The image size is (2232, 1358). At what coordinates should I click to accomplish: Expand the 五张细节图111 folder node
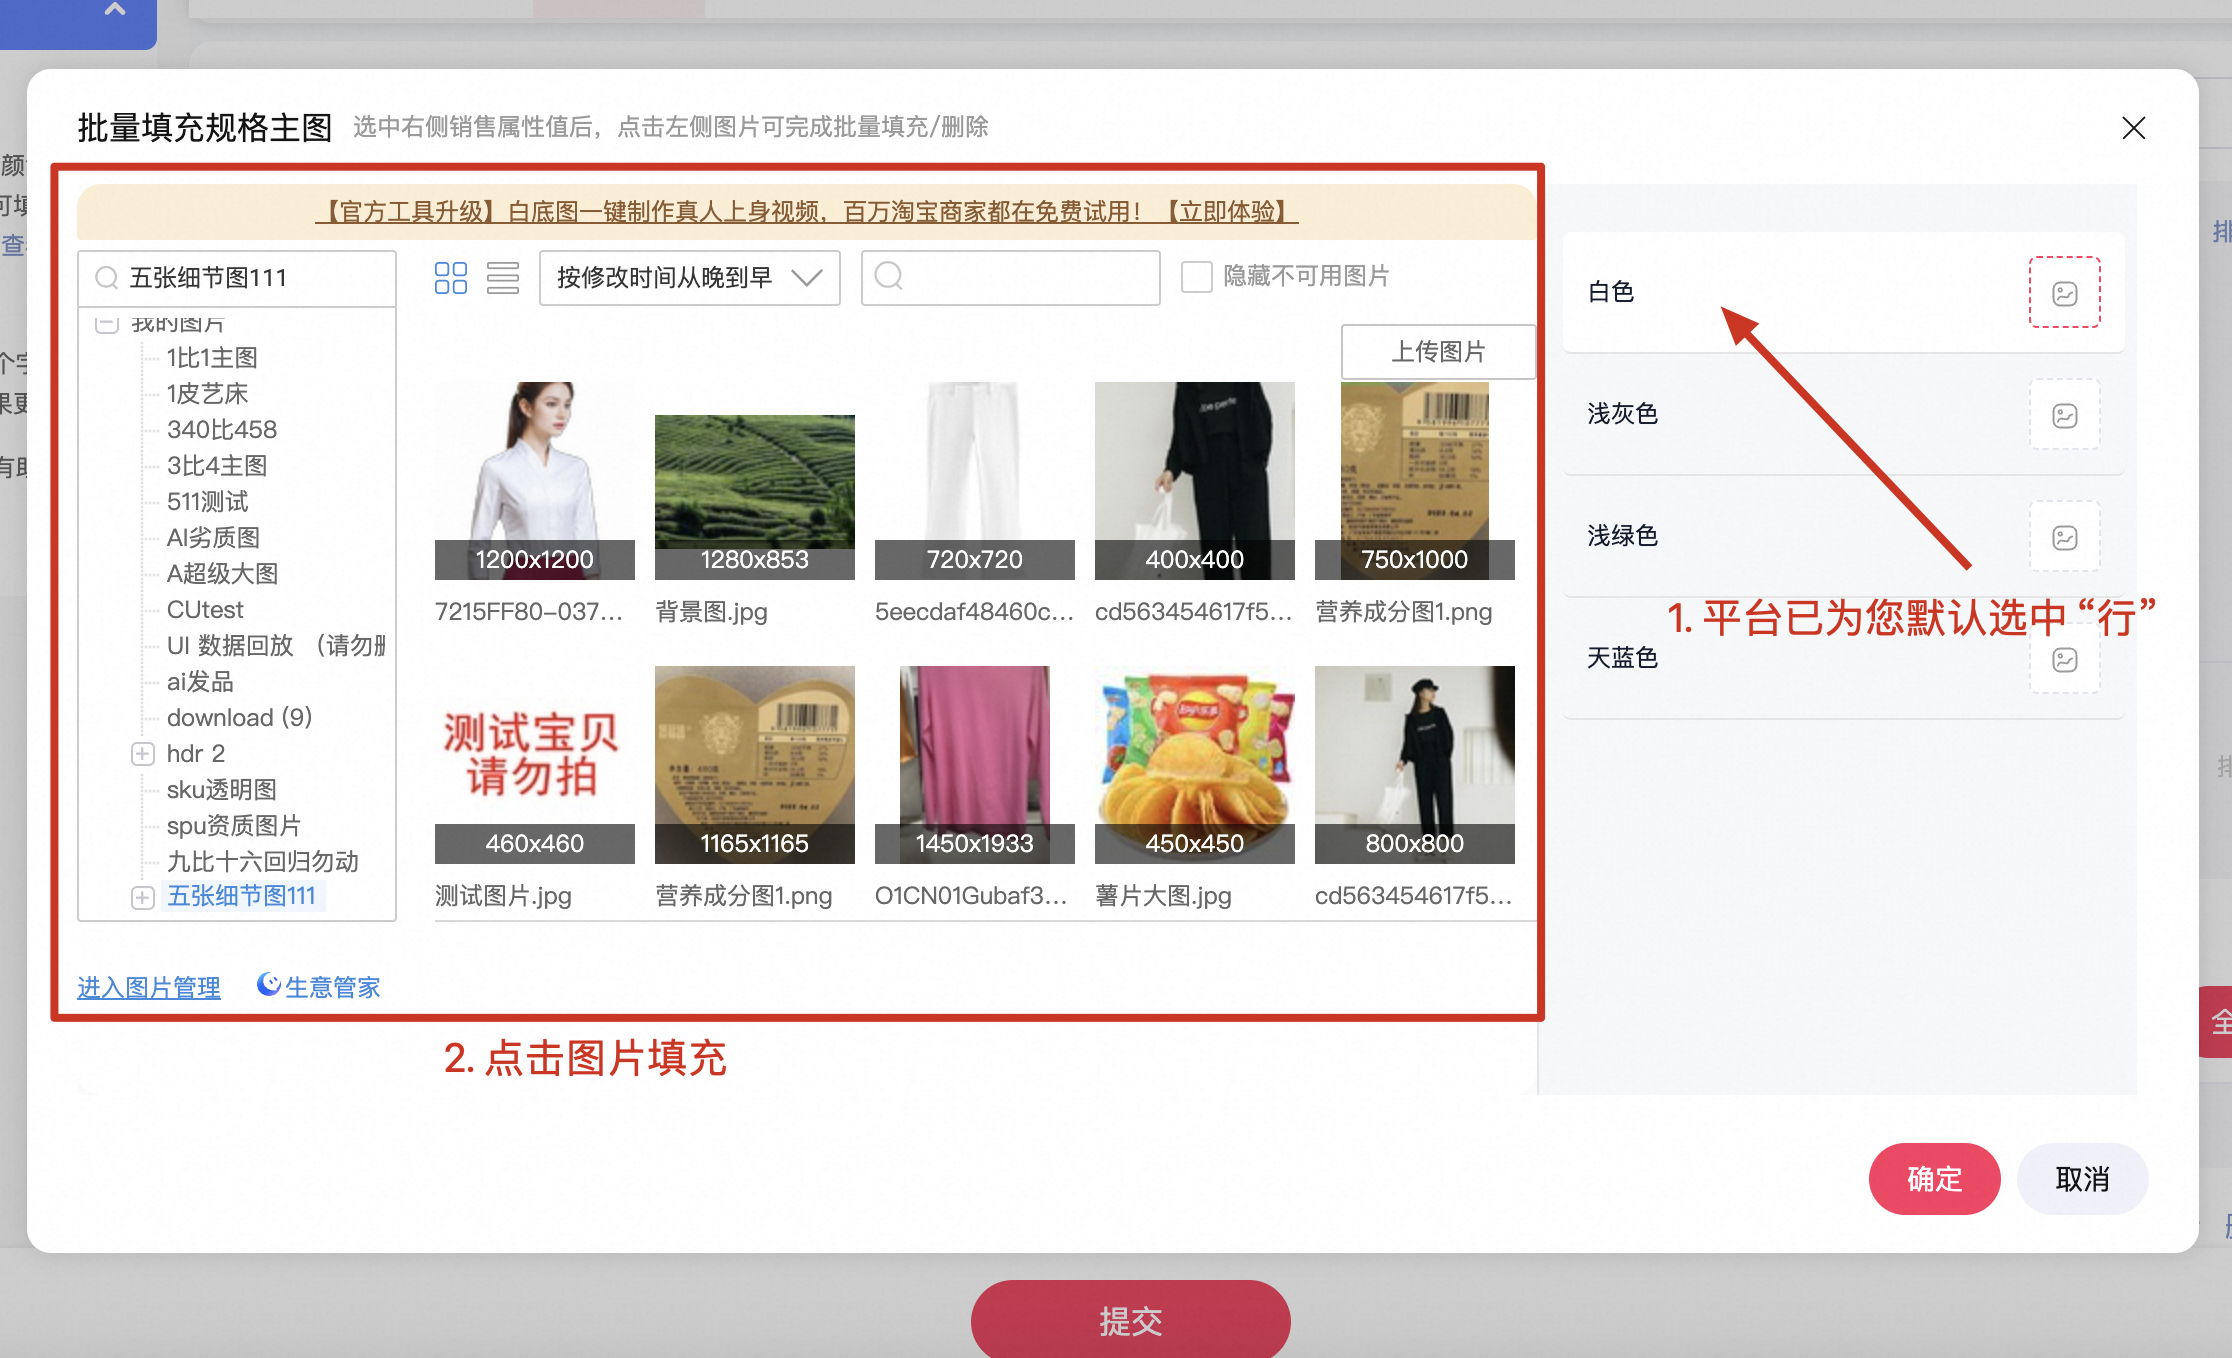(143, 897)
